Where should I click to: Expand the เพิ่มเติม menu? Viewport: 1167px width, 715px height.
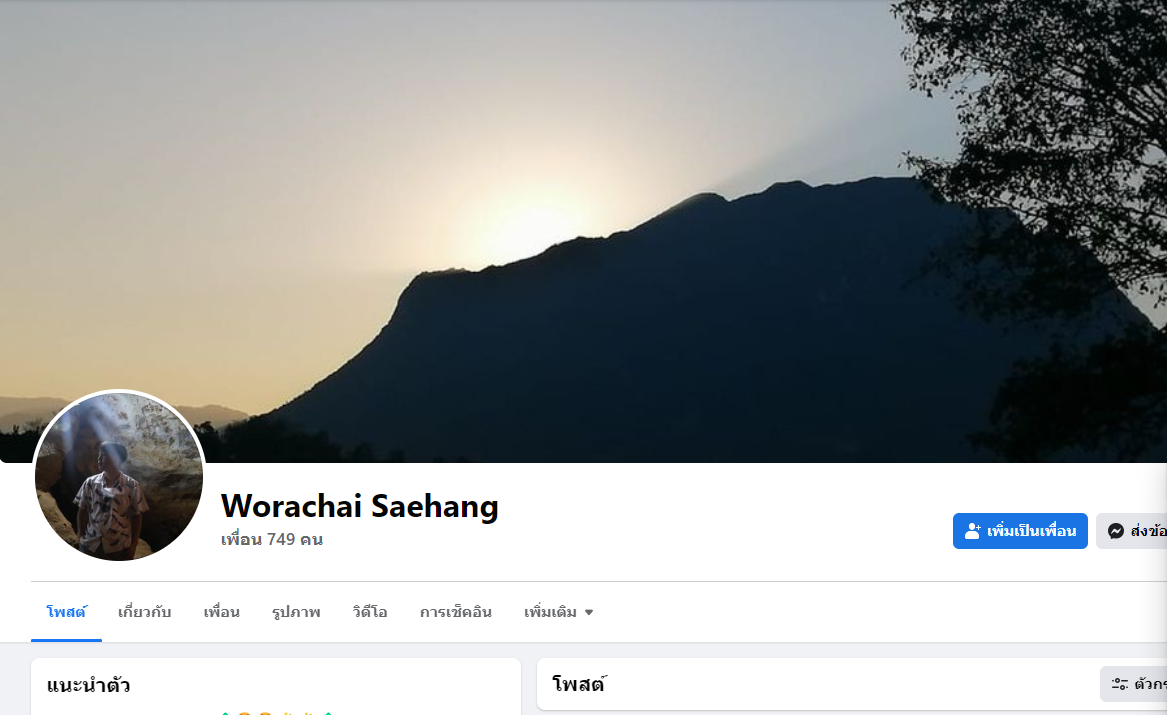point(558,612)
